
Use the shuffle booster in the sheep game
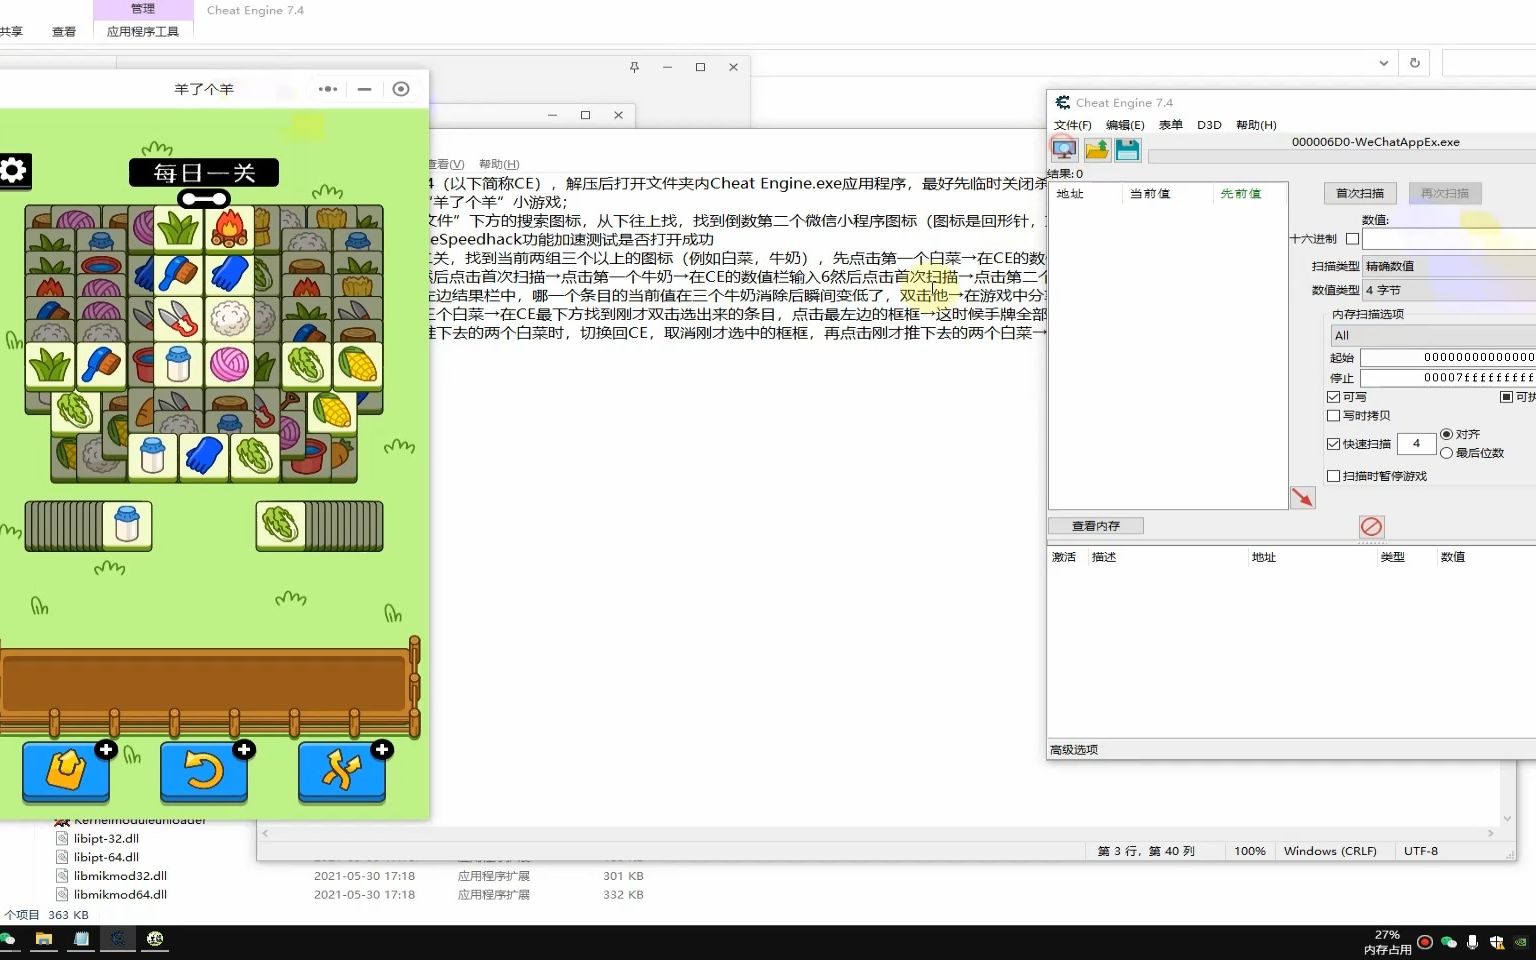(x=342, y=770)
